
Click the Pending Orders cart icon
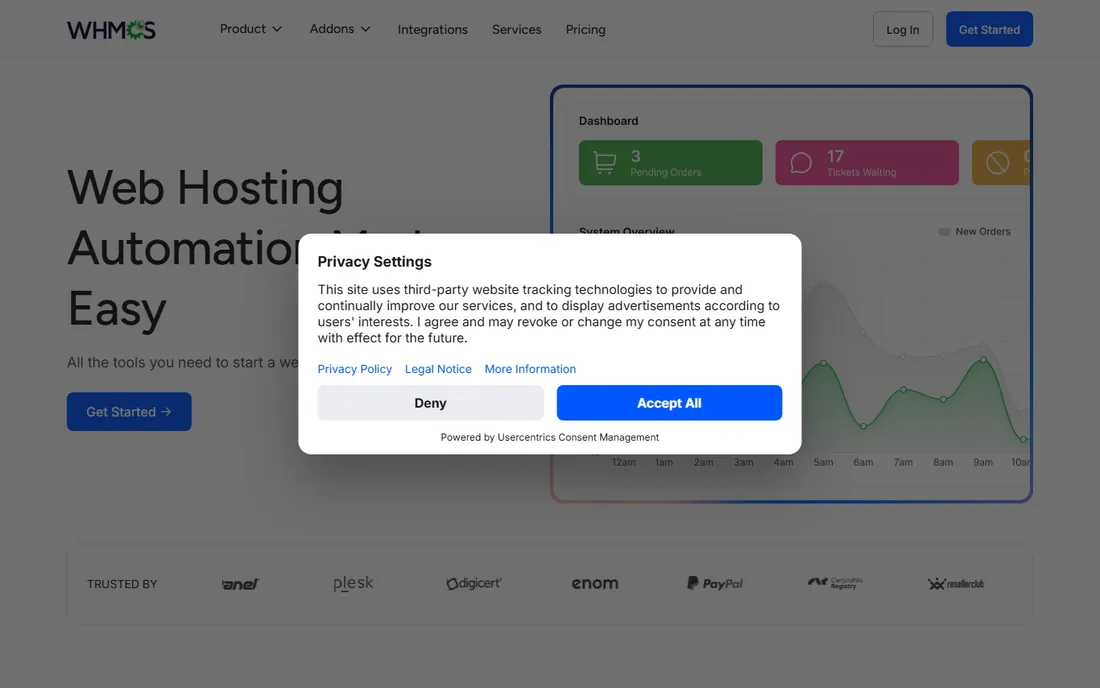[x=604, y=163]
